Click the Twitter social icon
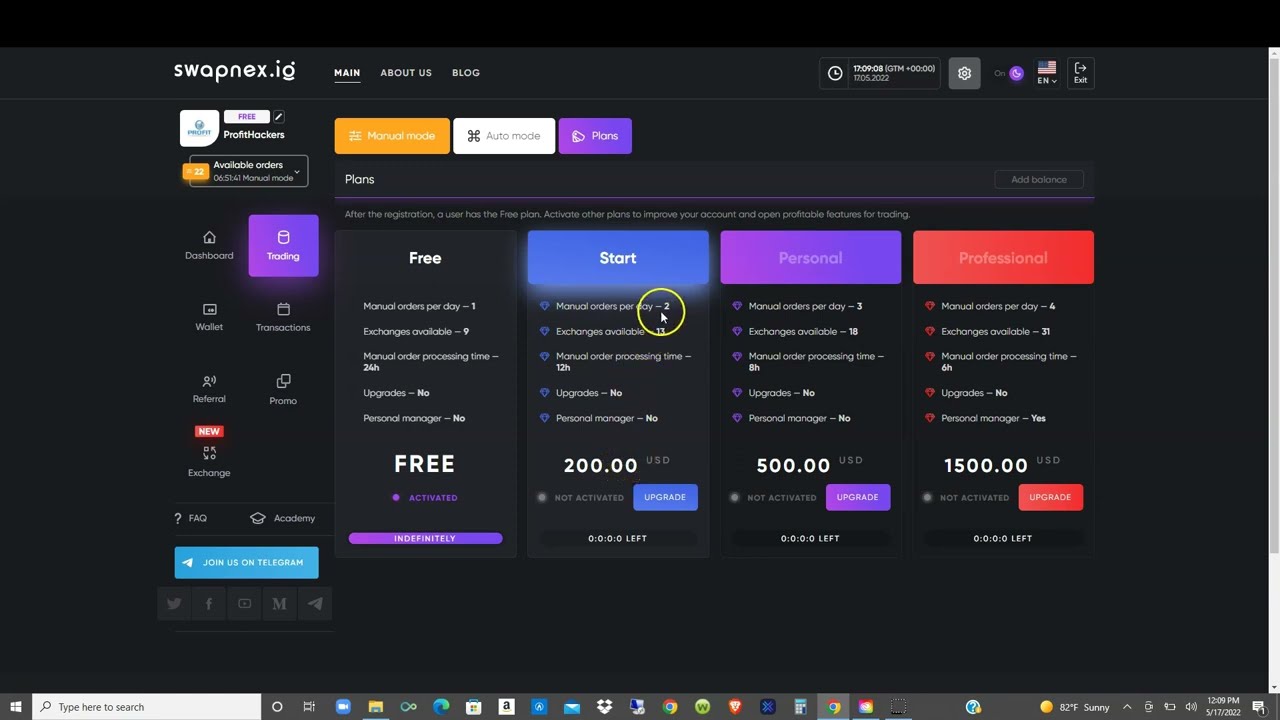 coord(174,603)
